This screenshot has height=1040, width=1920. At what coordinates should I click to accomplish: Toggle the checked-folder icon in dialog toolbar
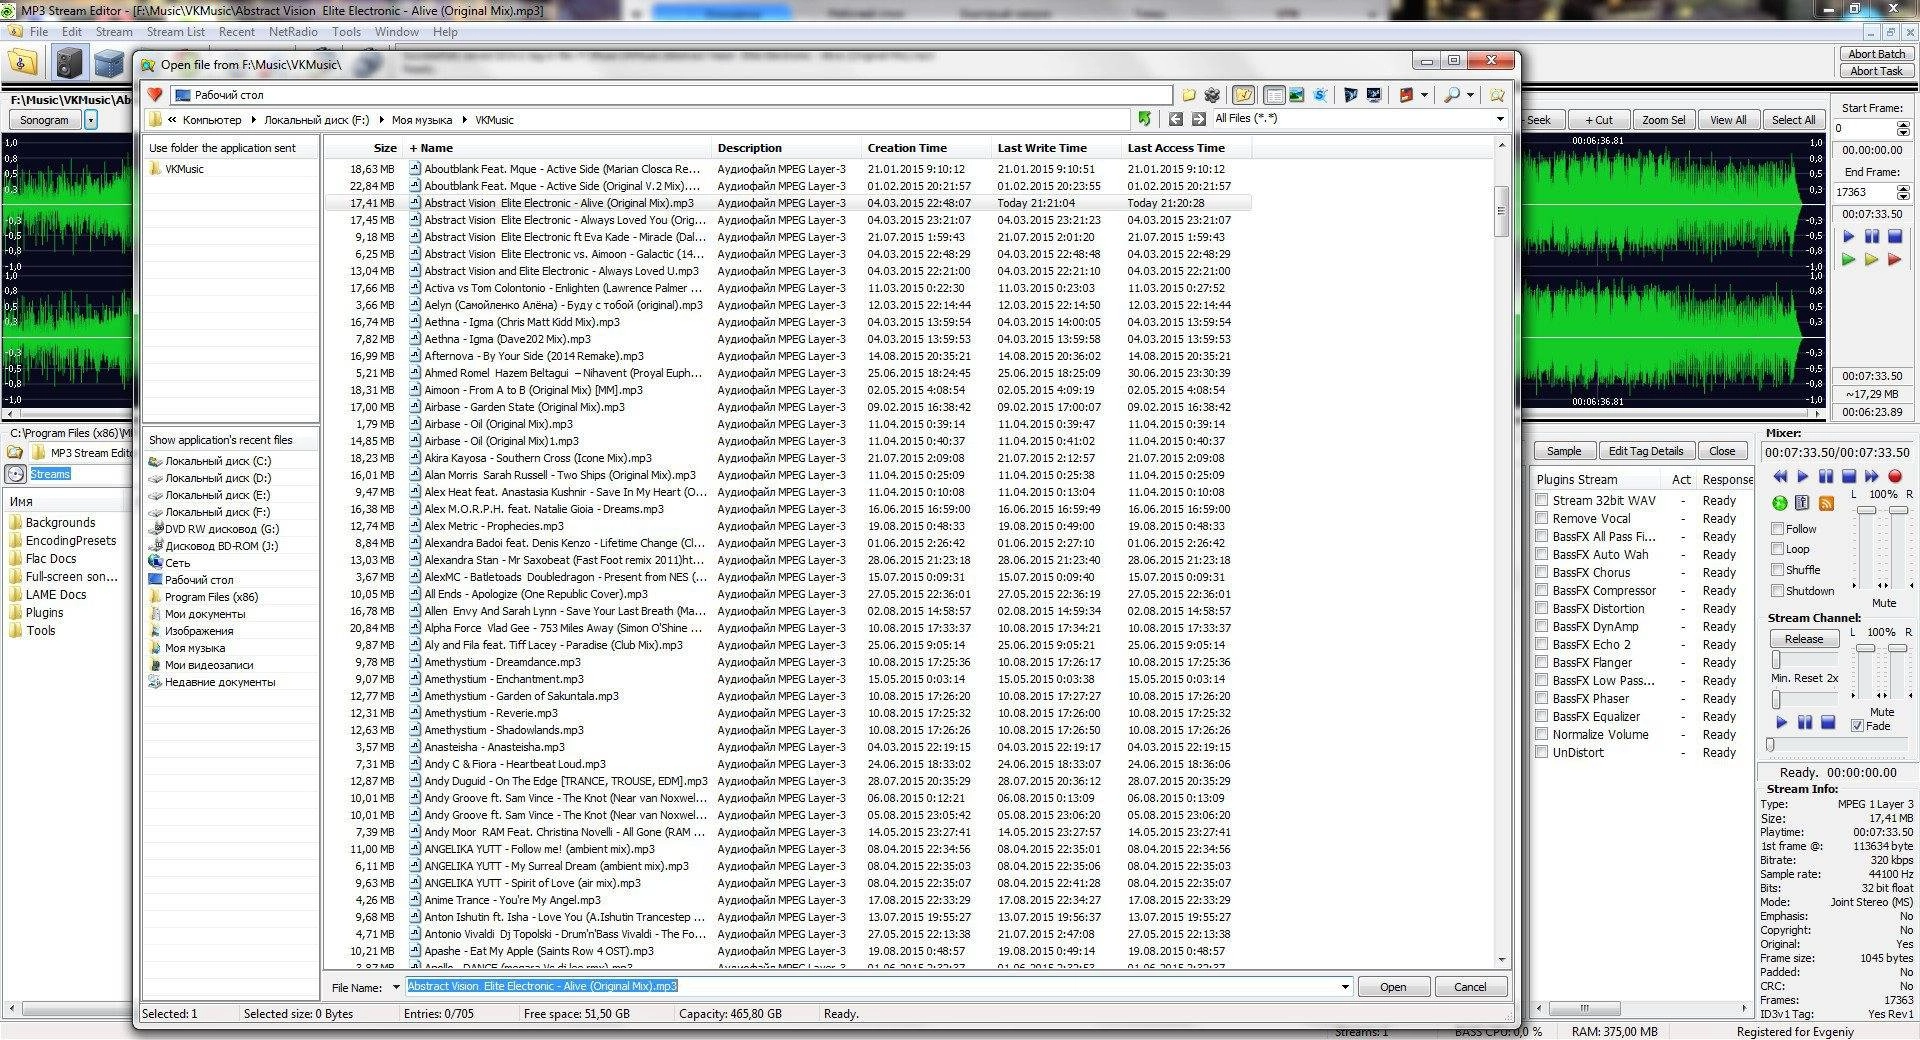[x=1243, y=95]
